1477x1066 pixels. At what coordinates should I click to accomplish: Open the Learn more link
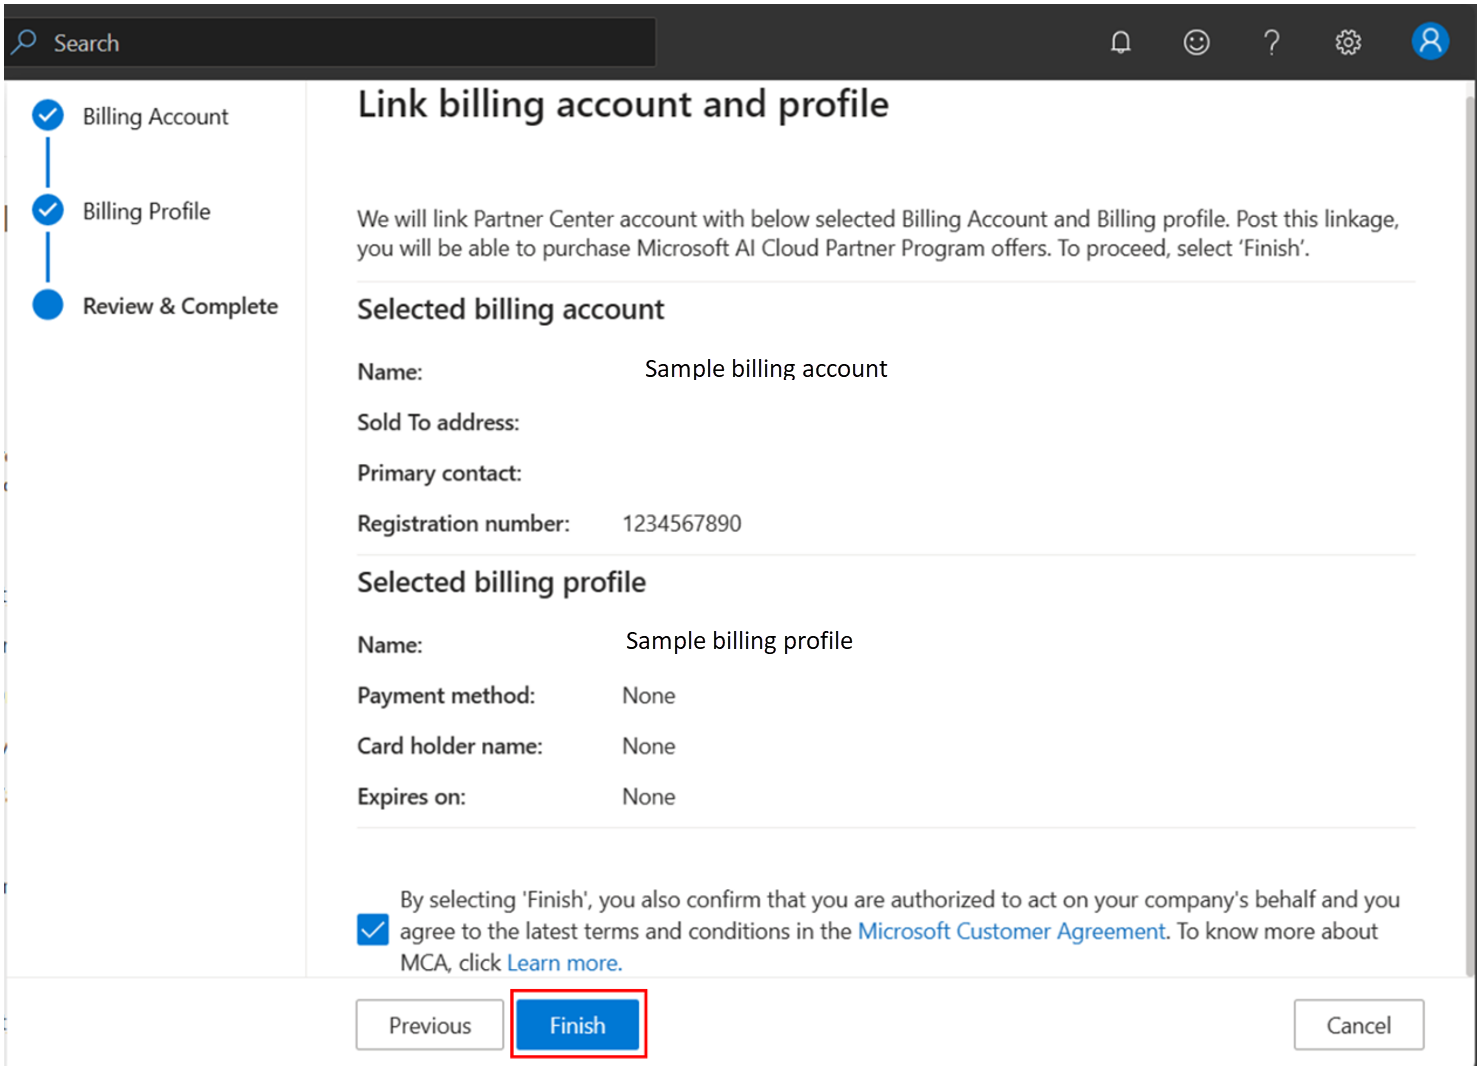(564, 963)
